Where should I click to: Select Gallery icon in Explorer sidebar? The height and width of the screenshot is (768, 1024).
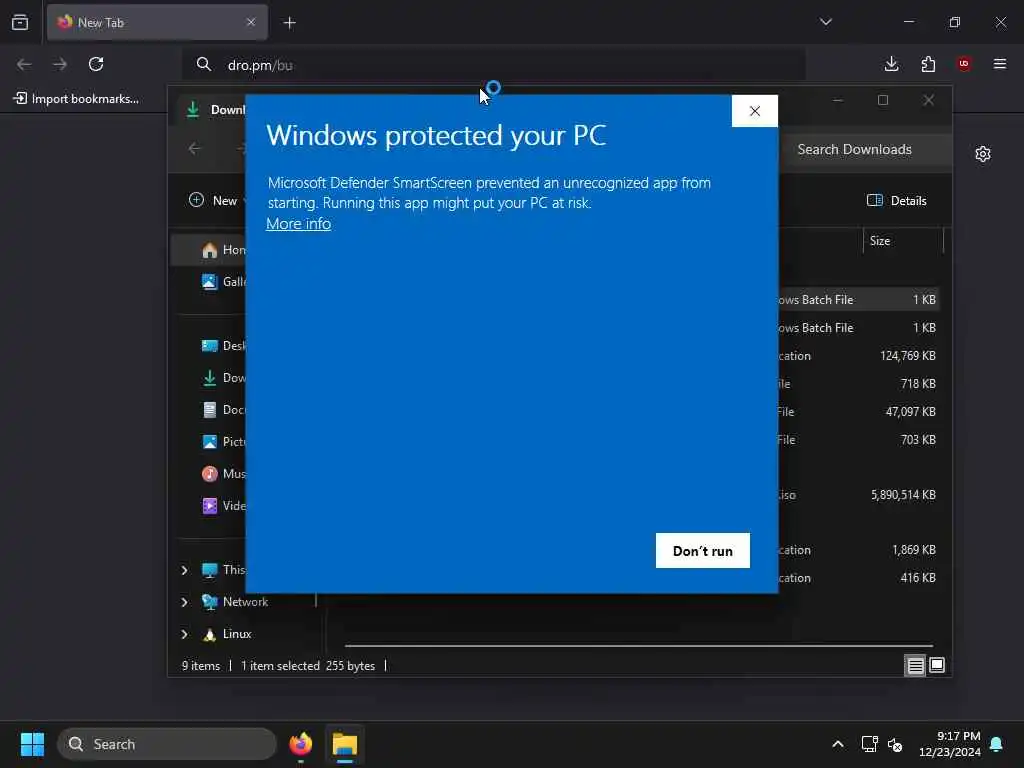[x=209, y=282]
